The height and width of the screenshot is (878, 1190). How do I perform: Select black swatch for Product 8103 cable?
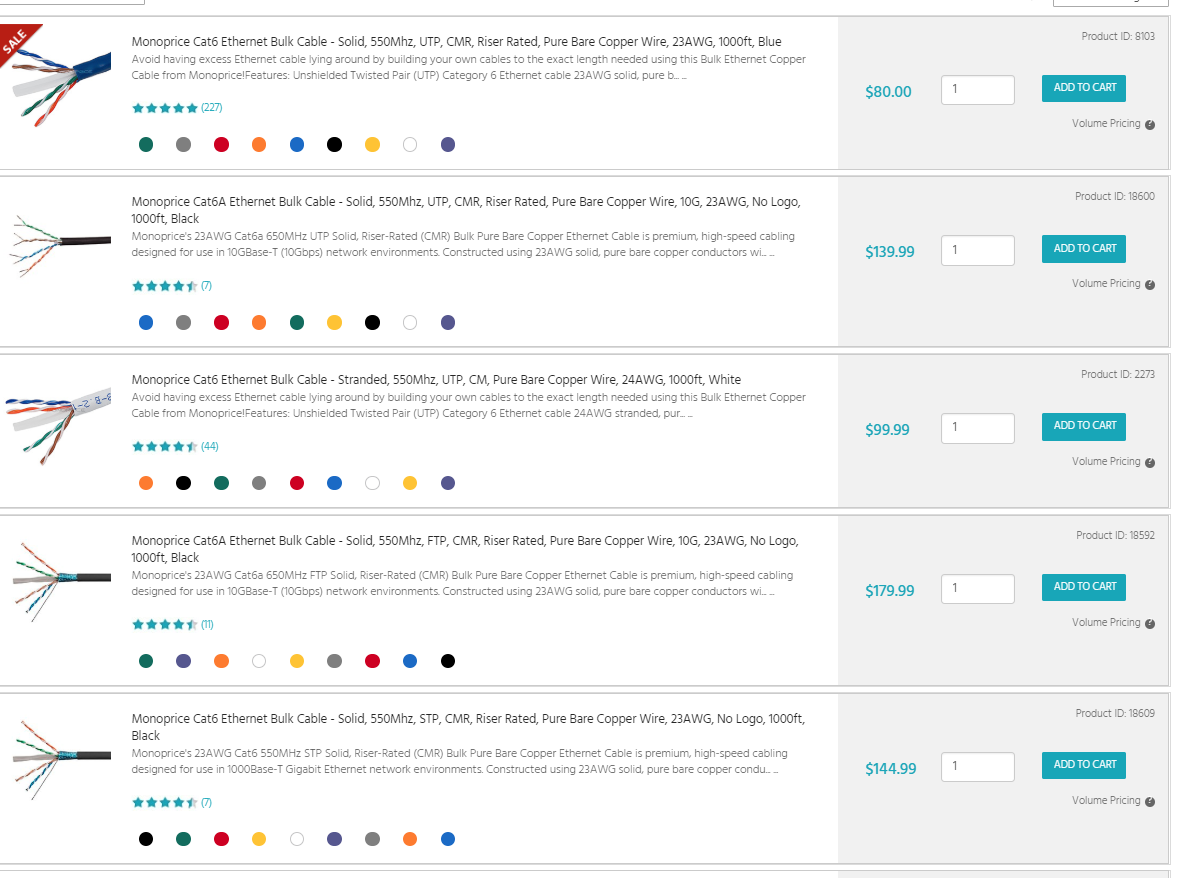click(335, 145)
